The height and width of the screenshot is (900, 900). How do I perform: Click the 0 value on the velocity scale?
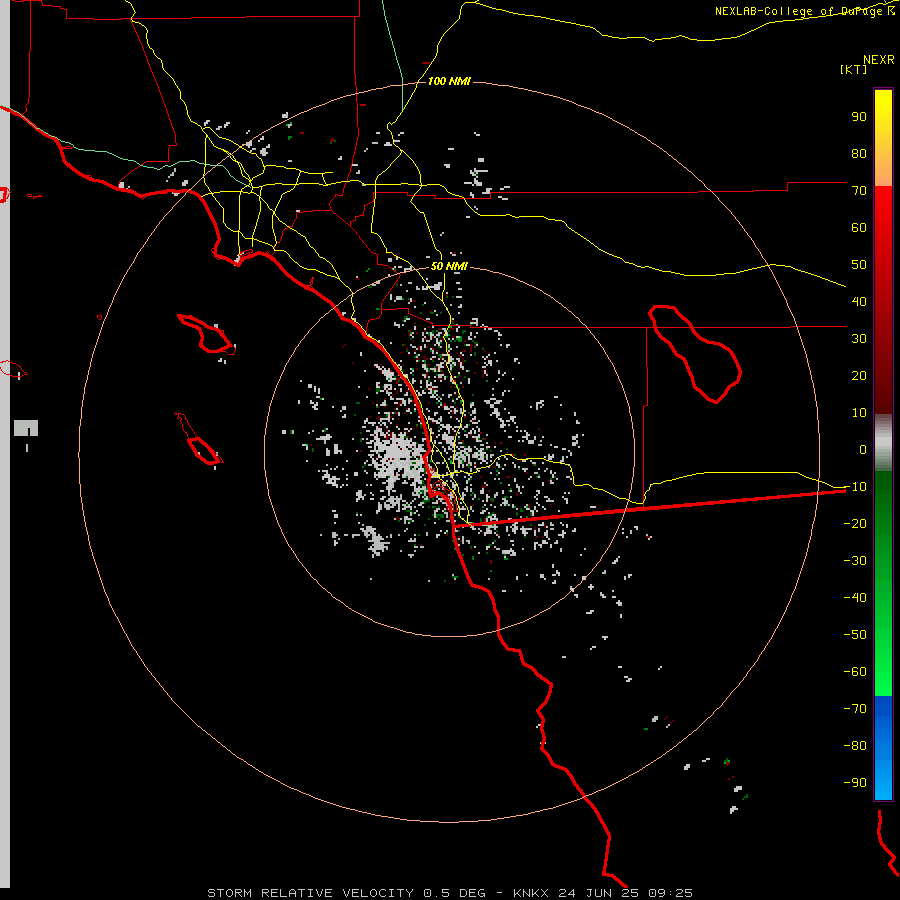point(863,450)
